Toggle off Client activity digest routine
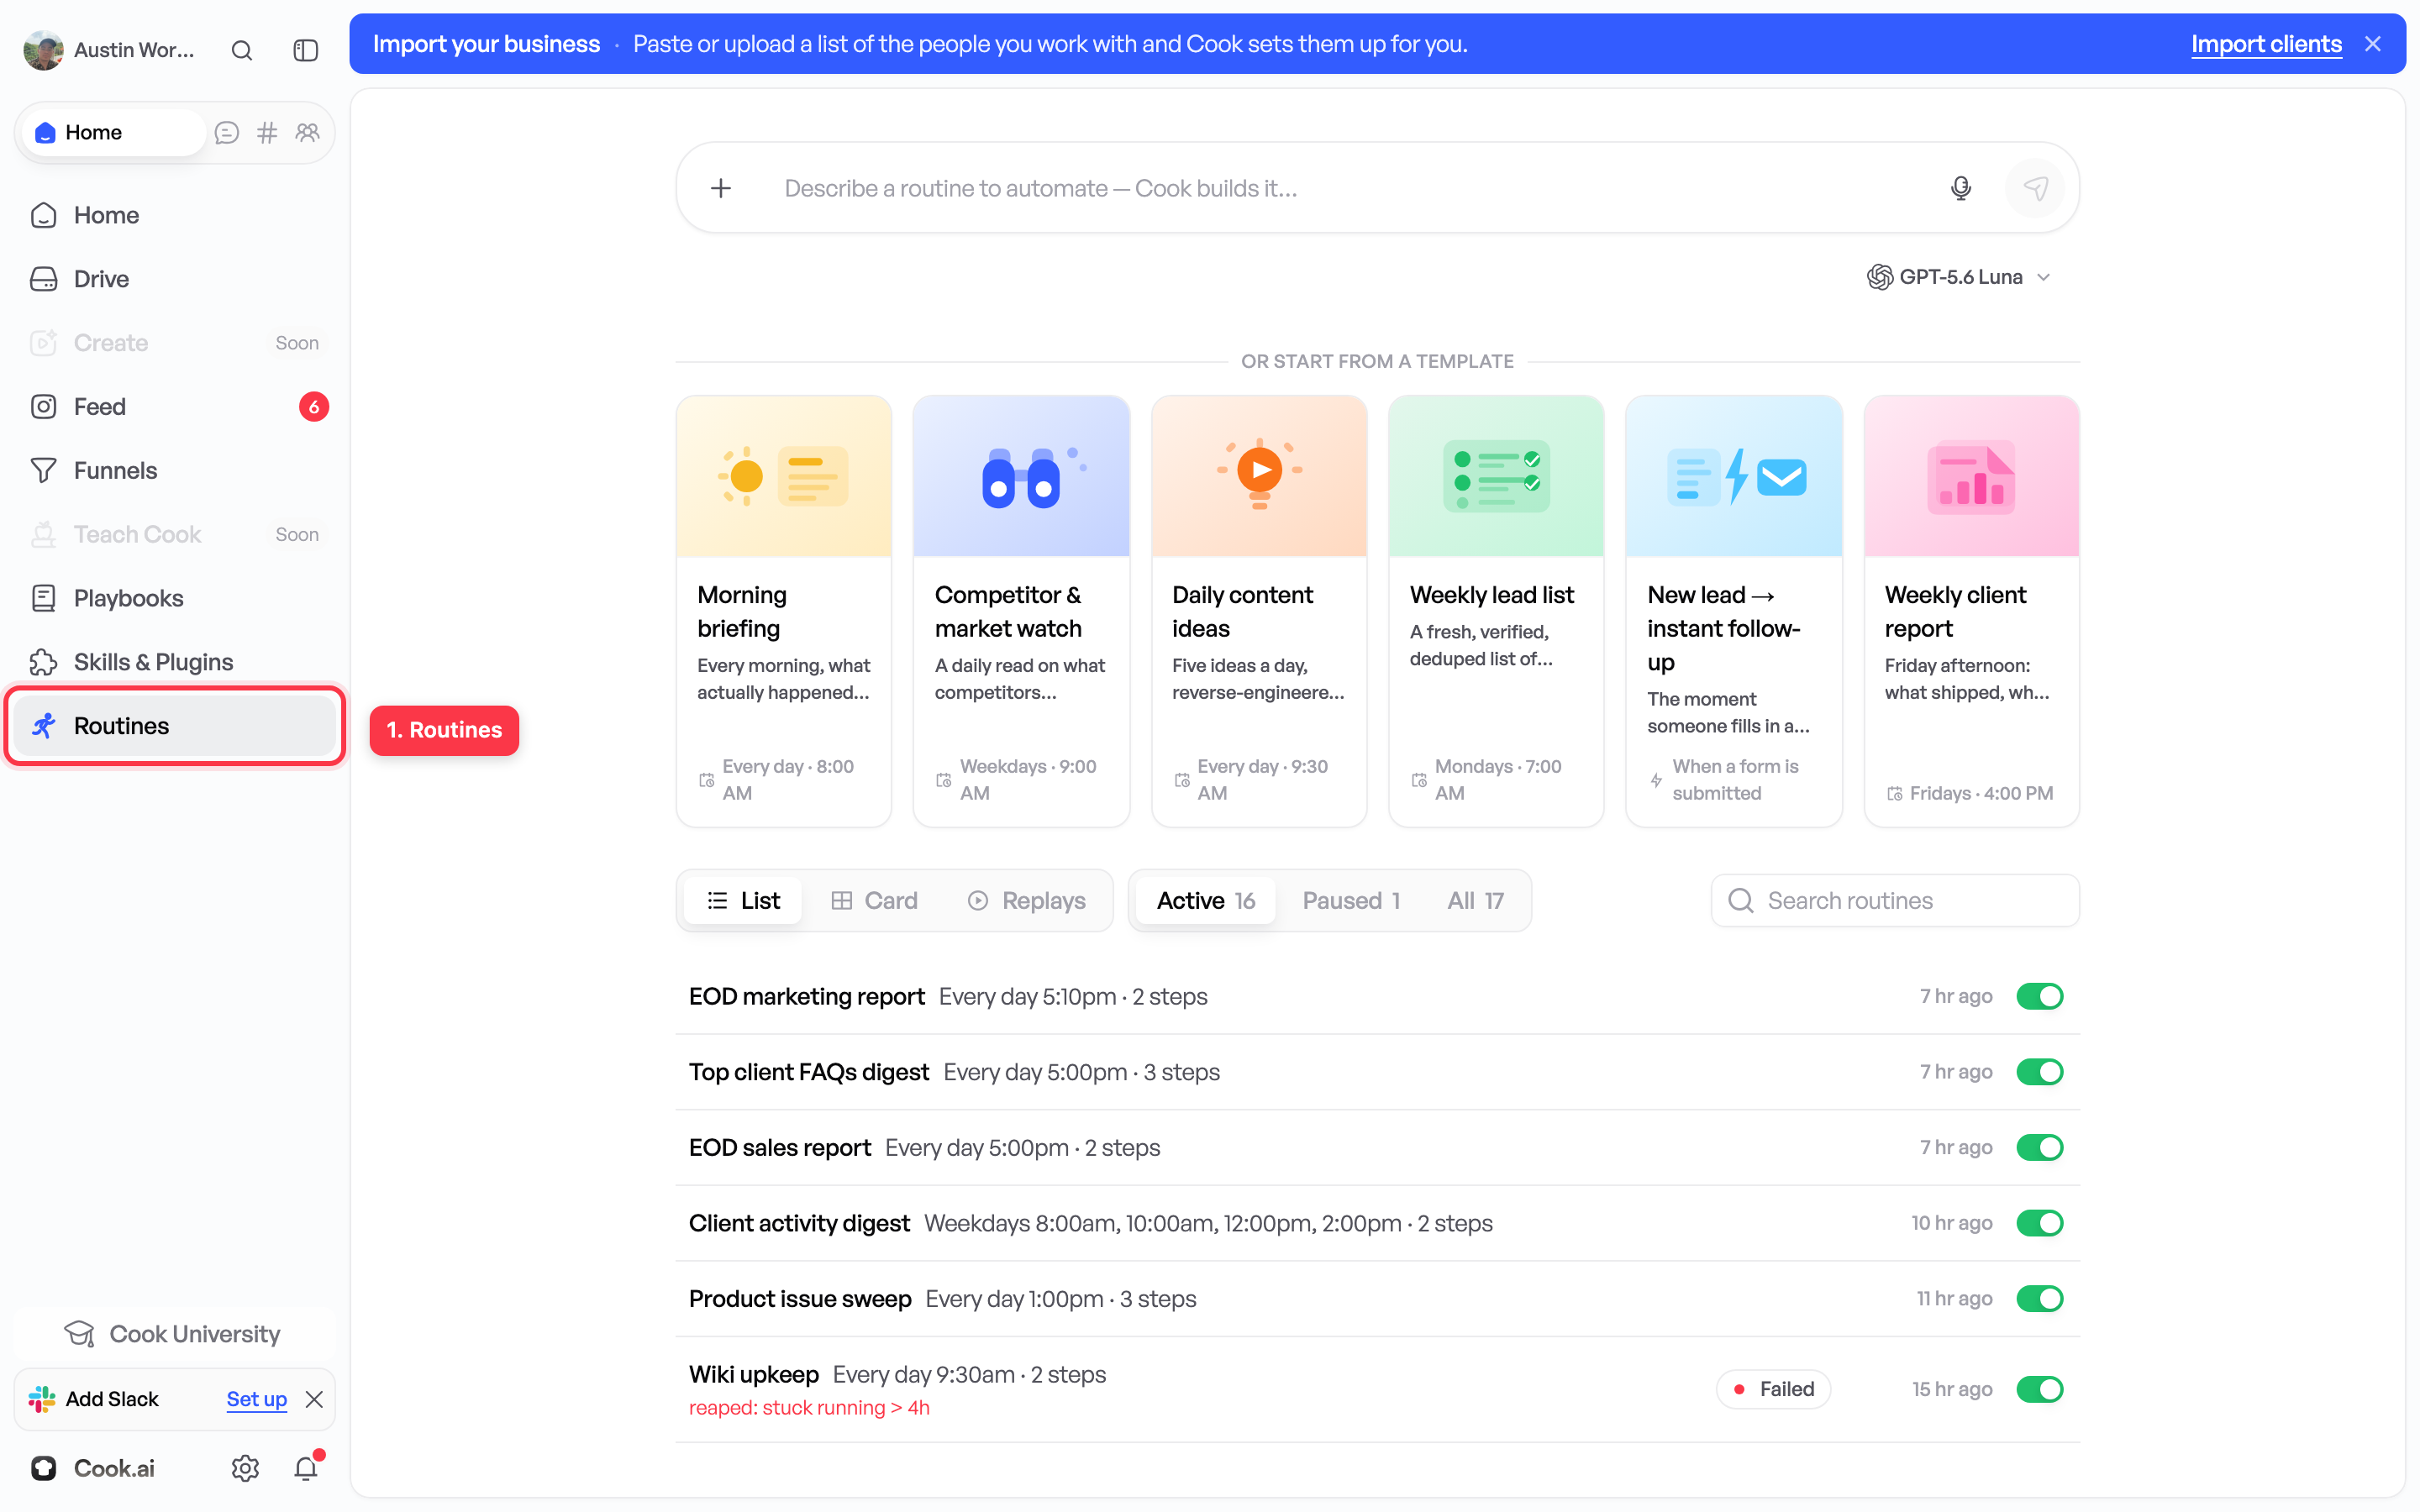2420x1512 pixels. (2039, 1223)
